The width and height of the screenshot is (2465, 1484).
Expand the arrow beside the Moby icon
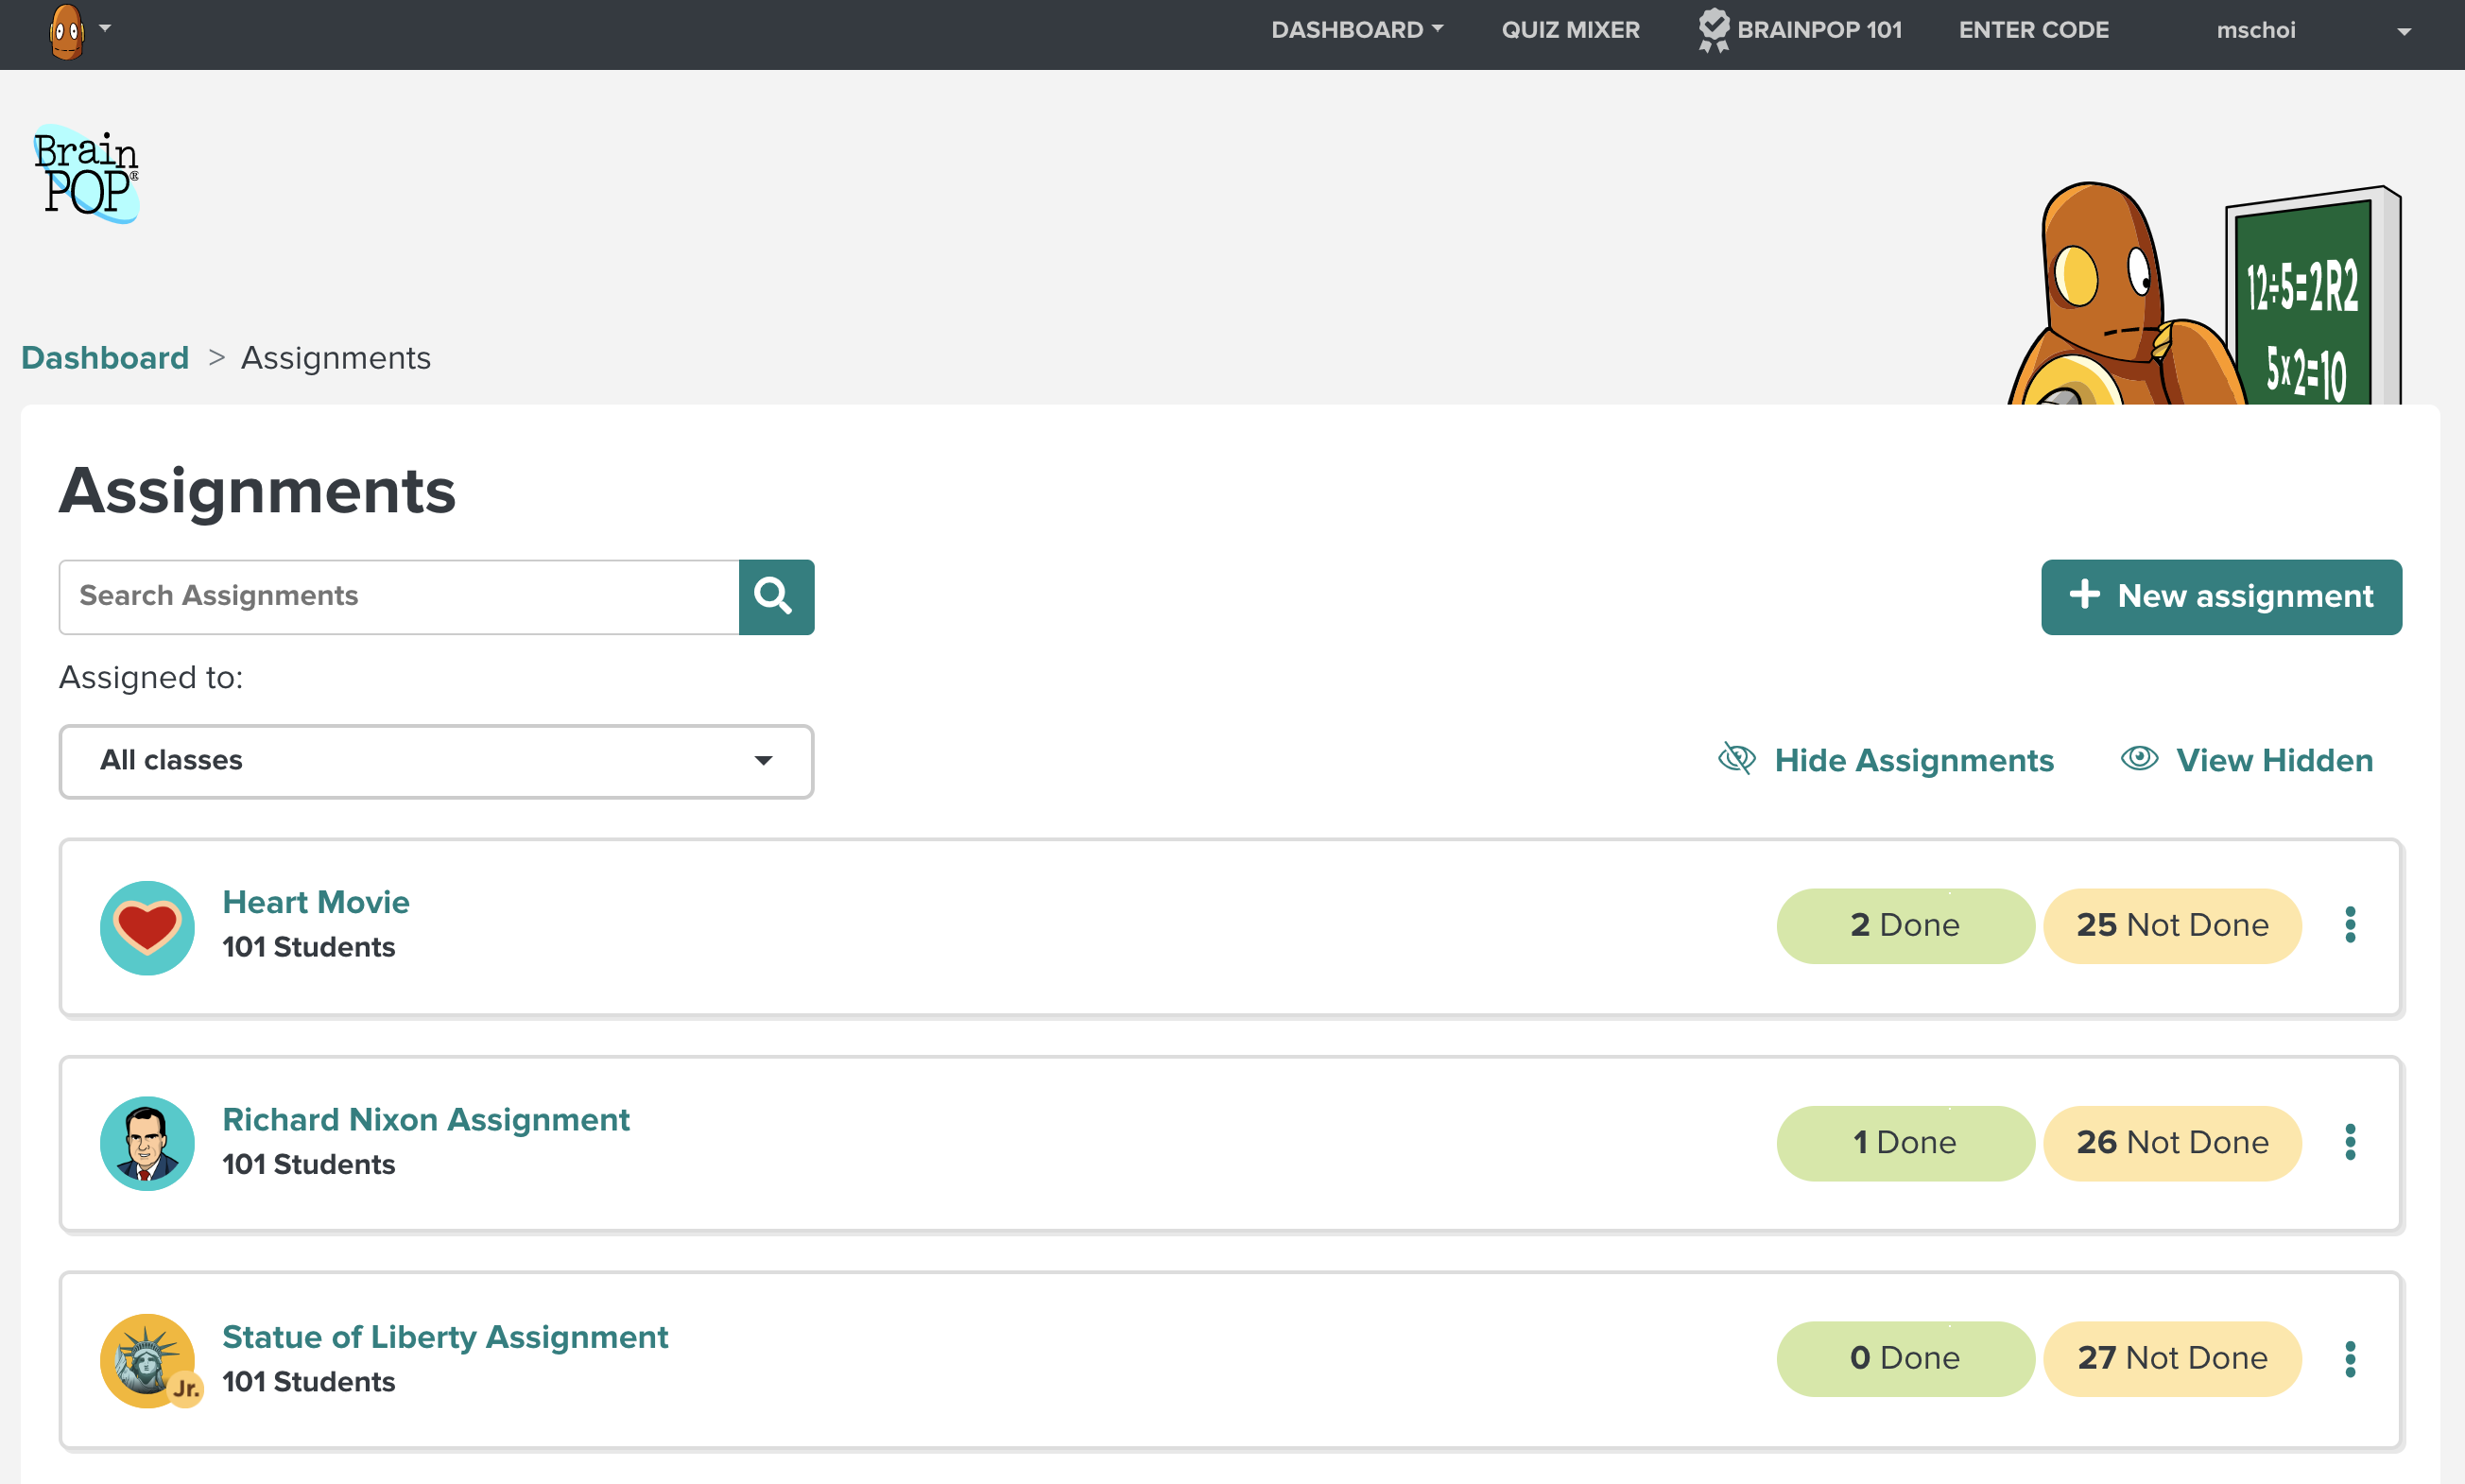105,28
